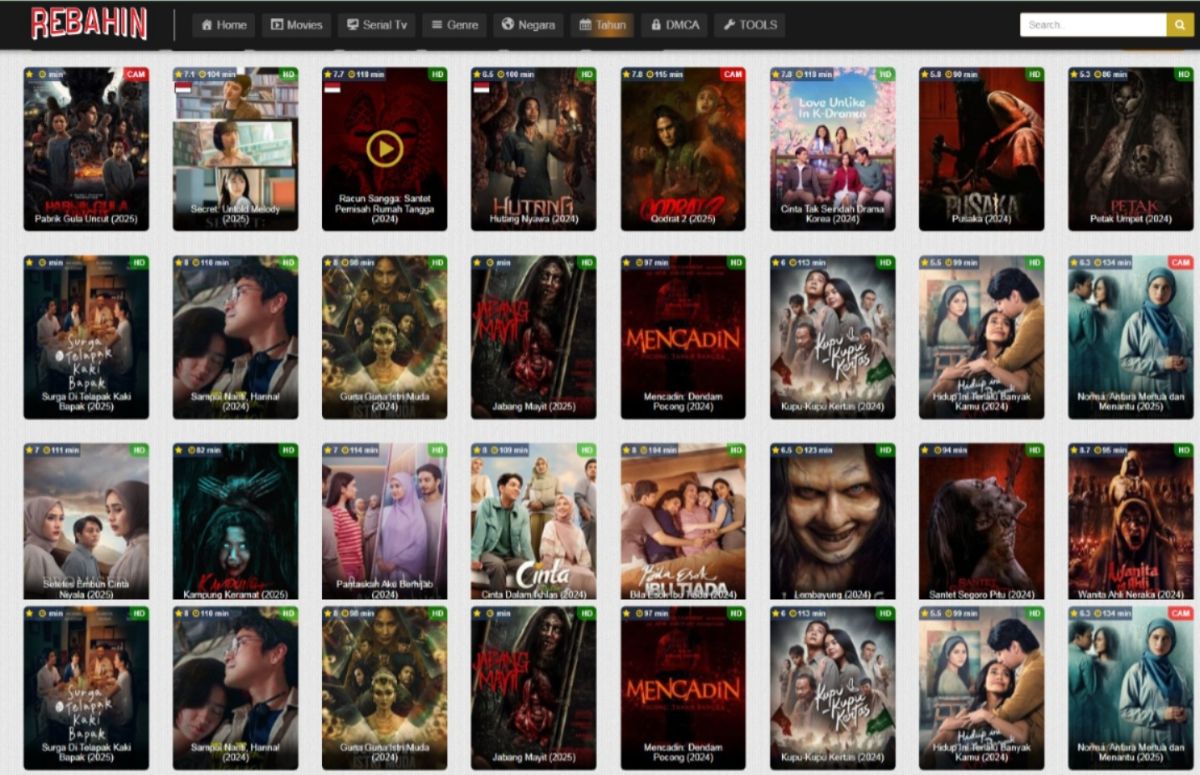The width and height of the screenshot is (1200, 775).
Task: Expand the Genre menu
Action: click(455, 25)
